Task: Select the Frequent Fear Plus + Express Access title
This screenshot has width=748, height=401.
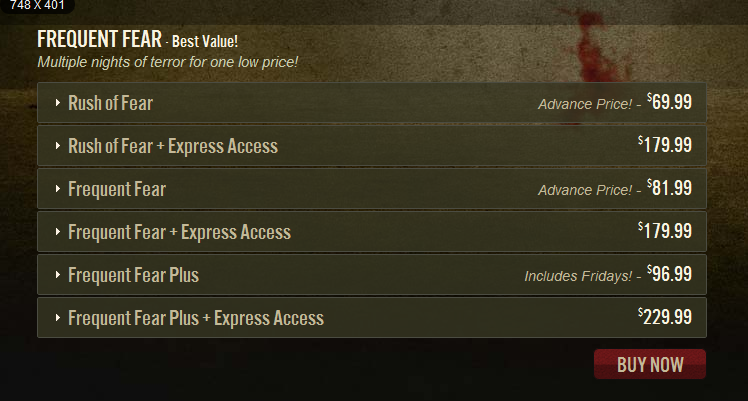Action: 196,318
